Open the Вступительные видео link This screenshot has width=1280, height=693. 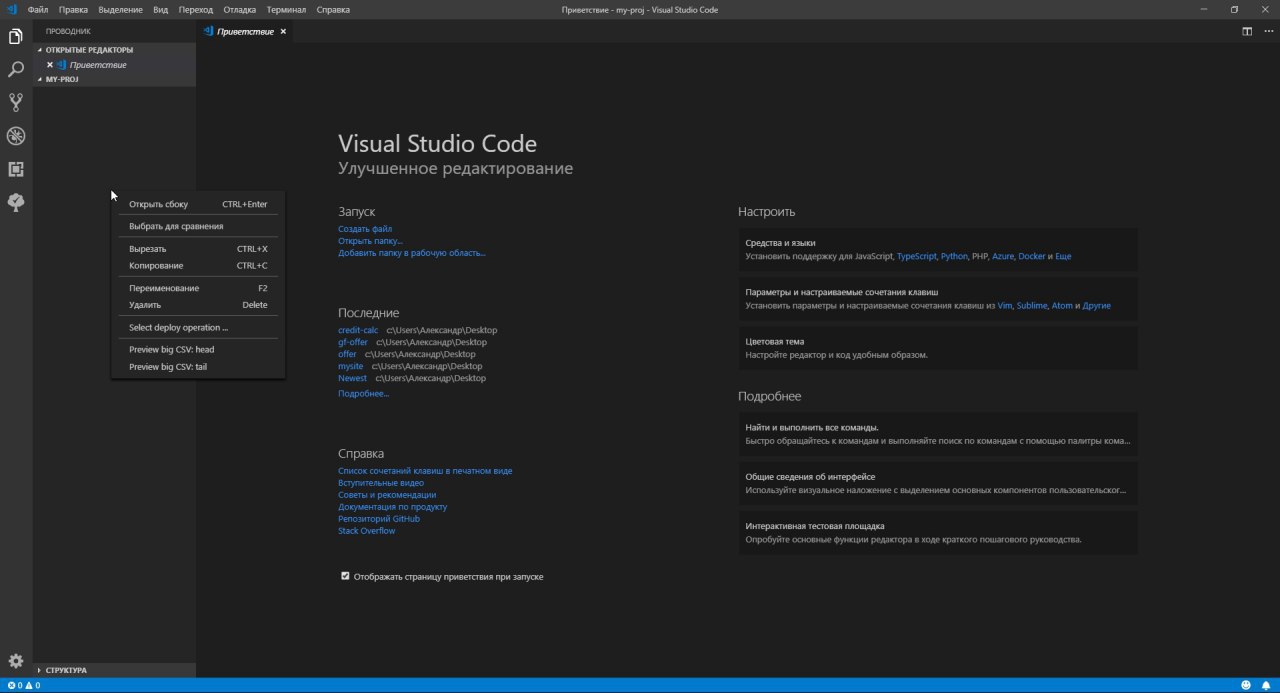click(x=381, y=482)
